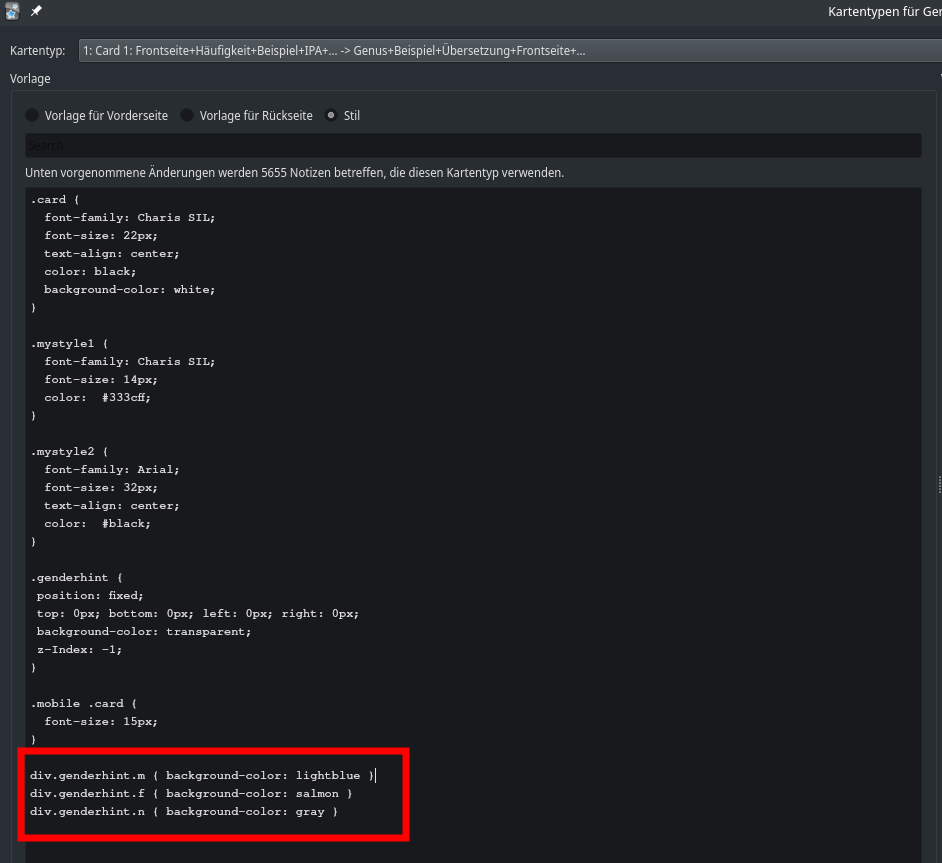Click the 'Vorlage' section label

(30, 79)
